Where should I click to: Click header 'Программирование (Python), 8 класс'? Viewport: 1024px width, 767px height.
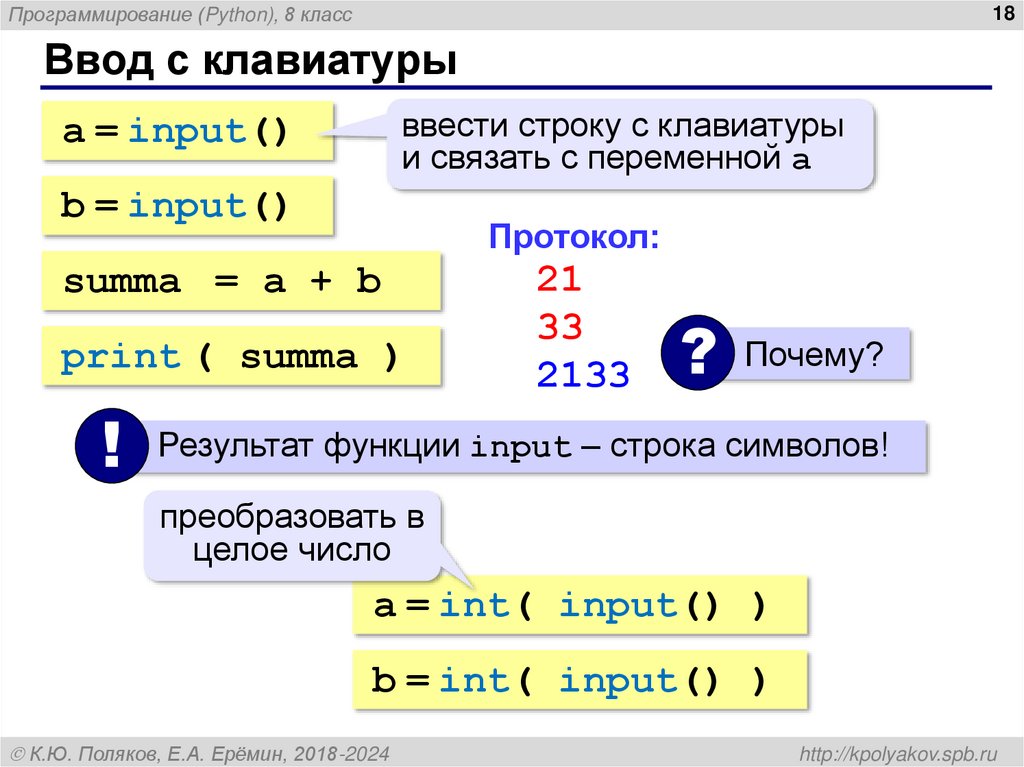pos(180,14)
